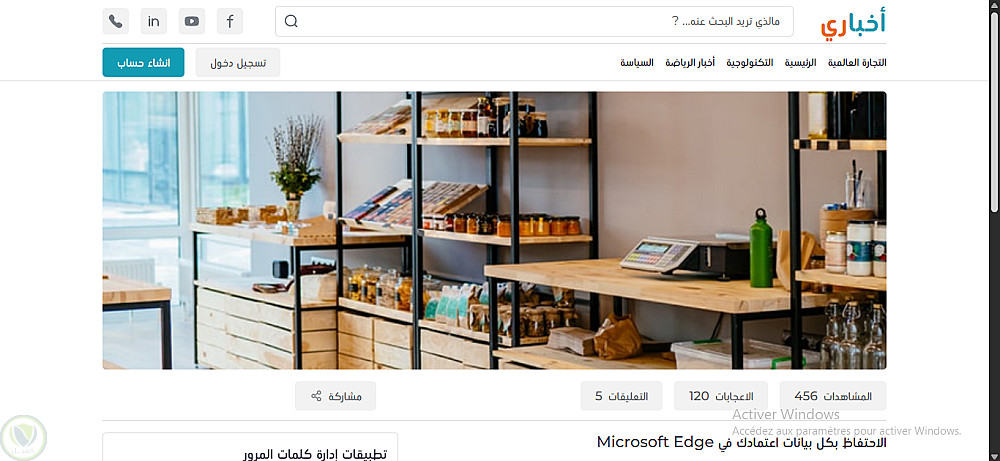This screenshot has width=1000, height=461.
Task: Go to the الرئيسية menu item
Action: pyautogui.click(x=800, y=62)
